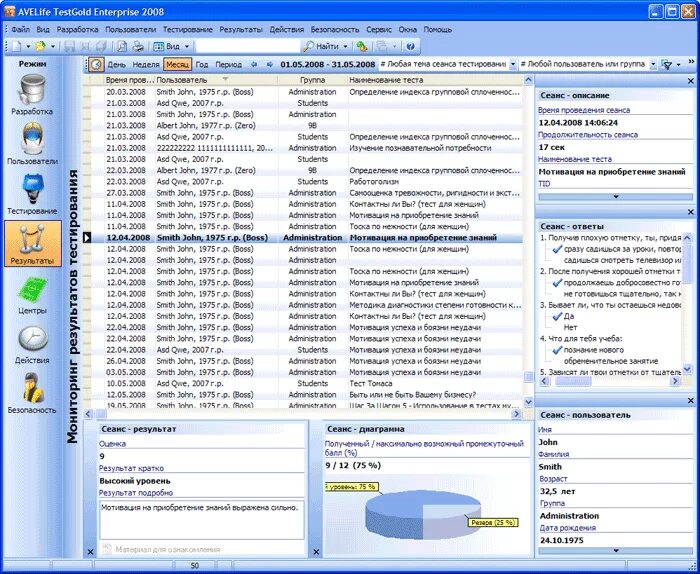Sort by Пользователь column header
The height and width of the screenshot is (574, 700).
216,80
